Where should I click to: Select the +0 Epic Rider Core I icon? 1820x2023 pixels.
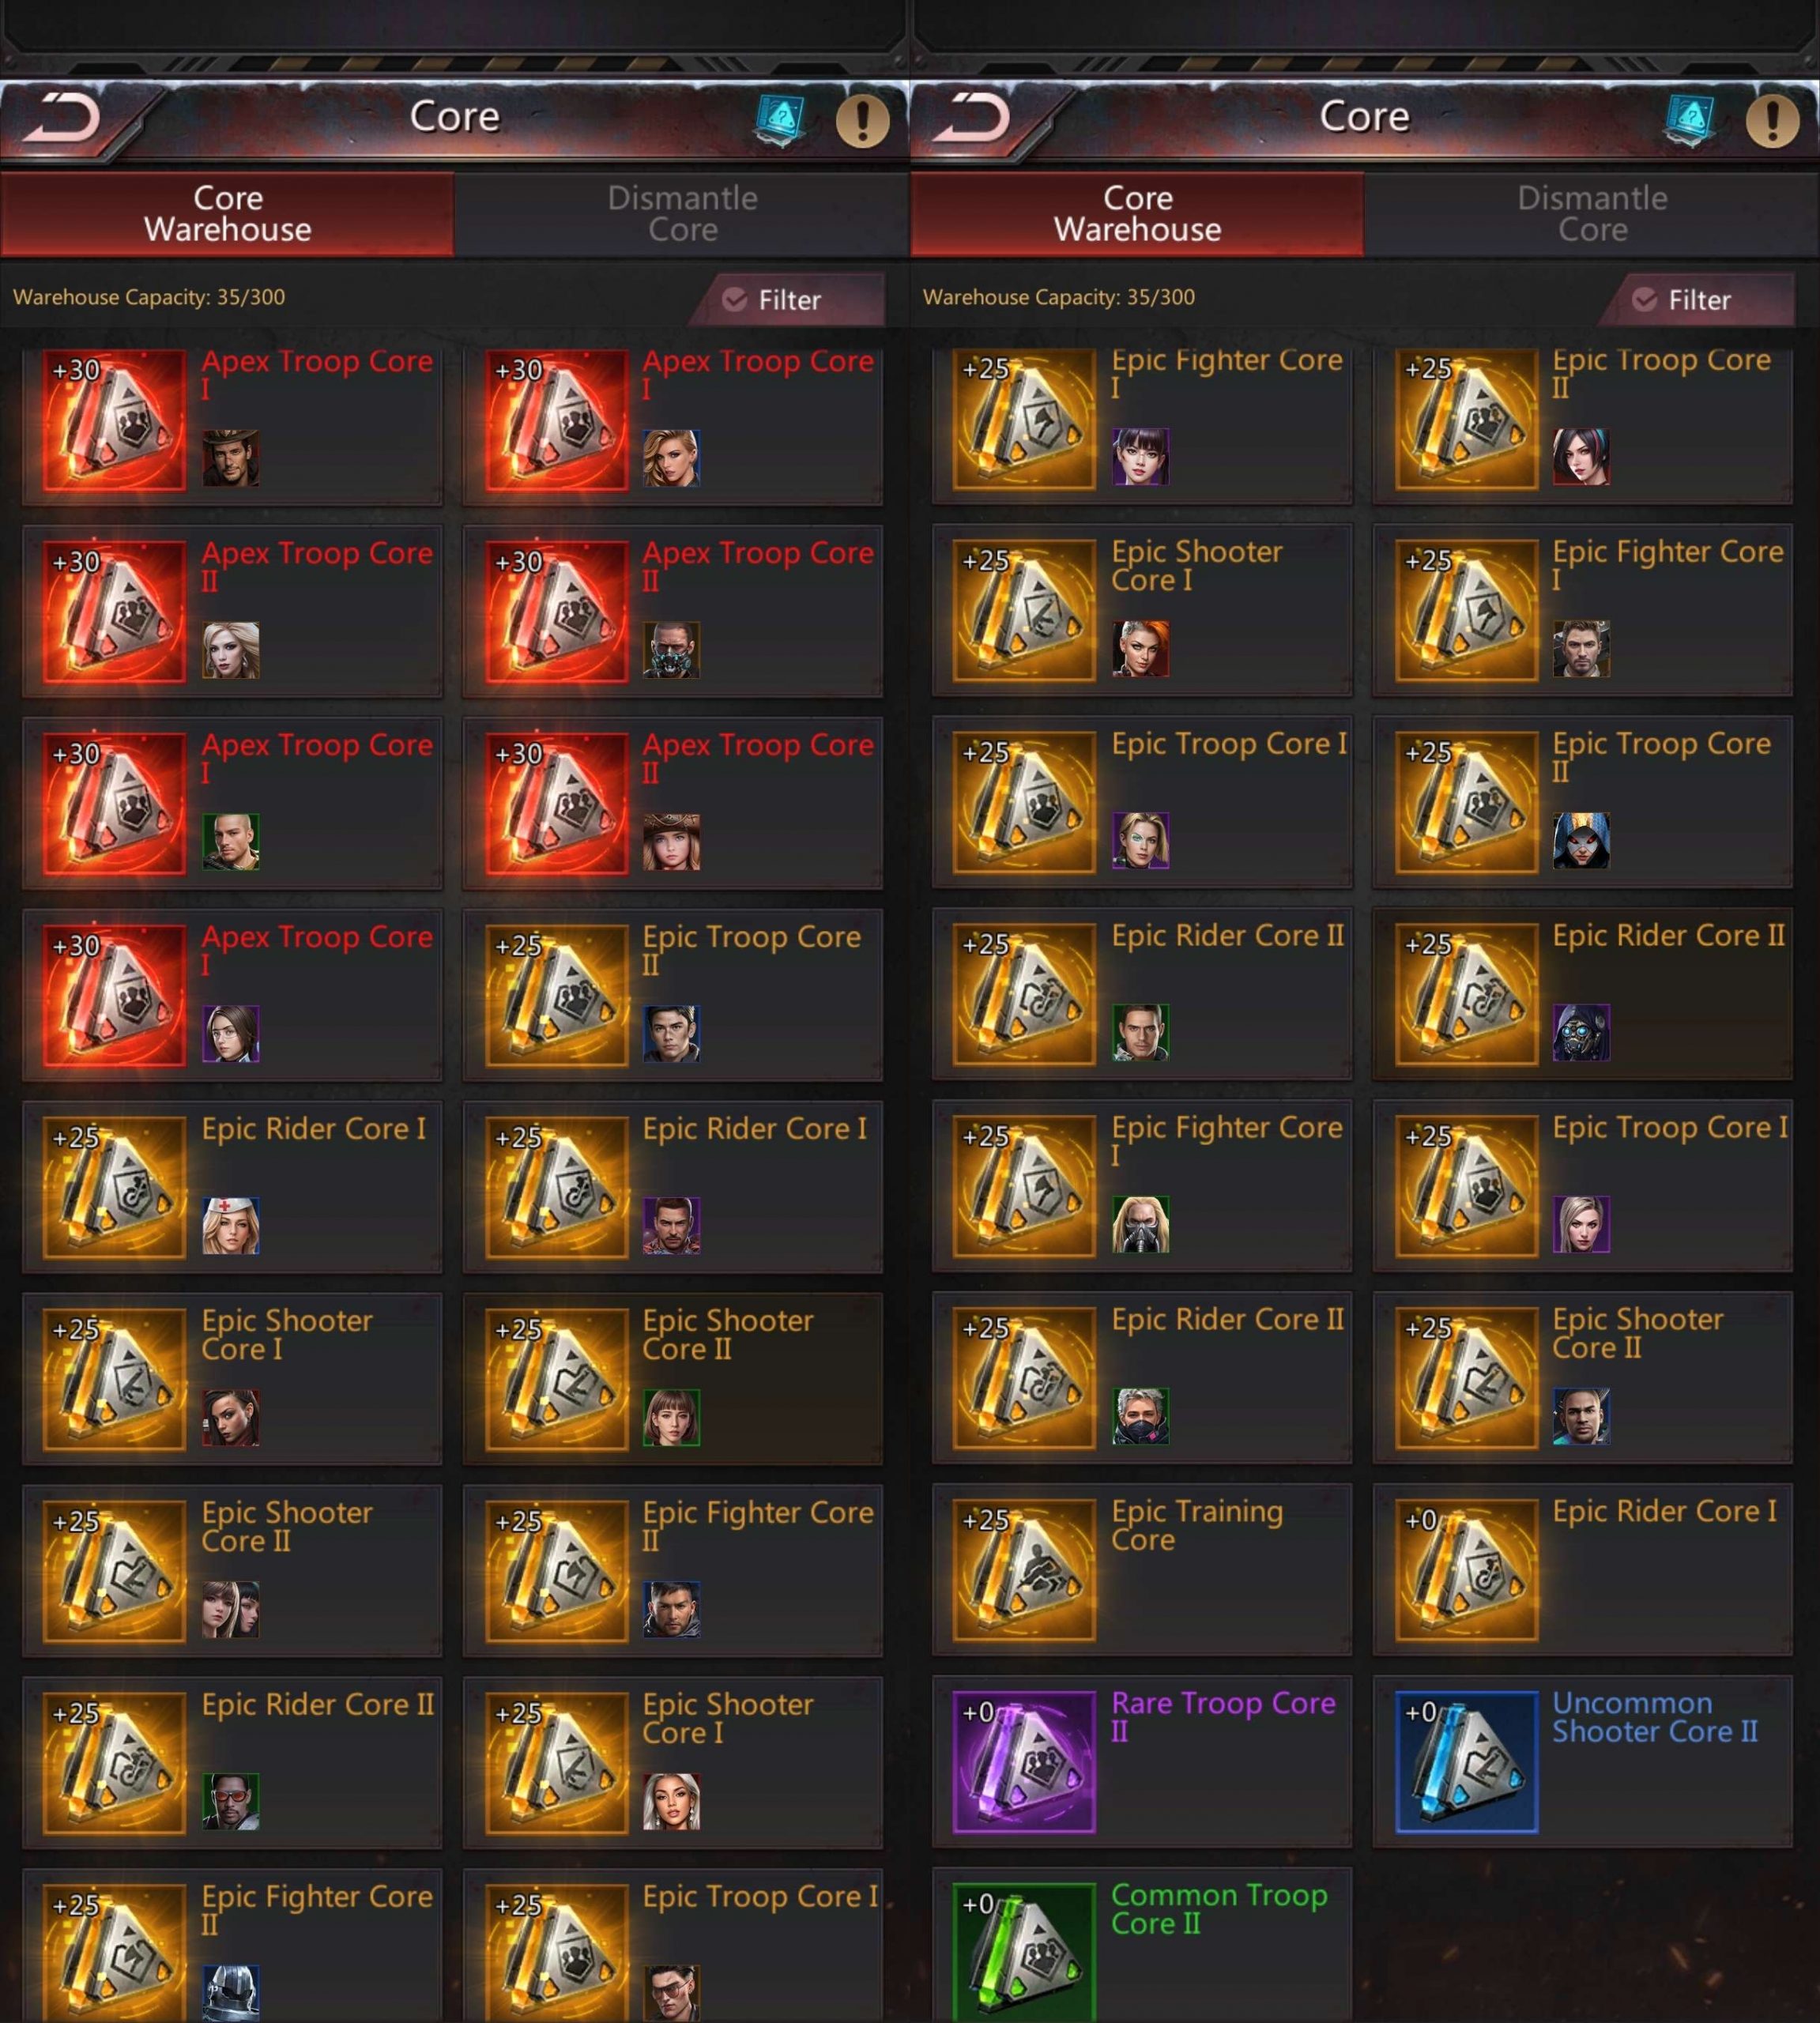[1466, 1570]
